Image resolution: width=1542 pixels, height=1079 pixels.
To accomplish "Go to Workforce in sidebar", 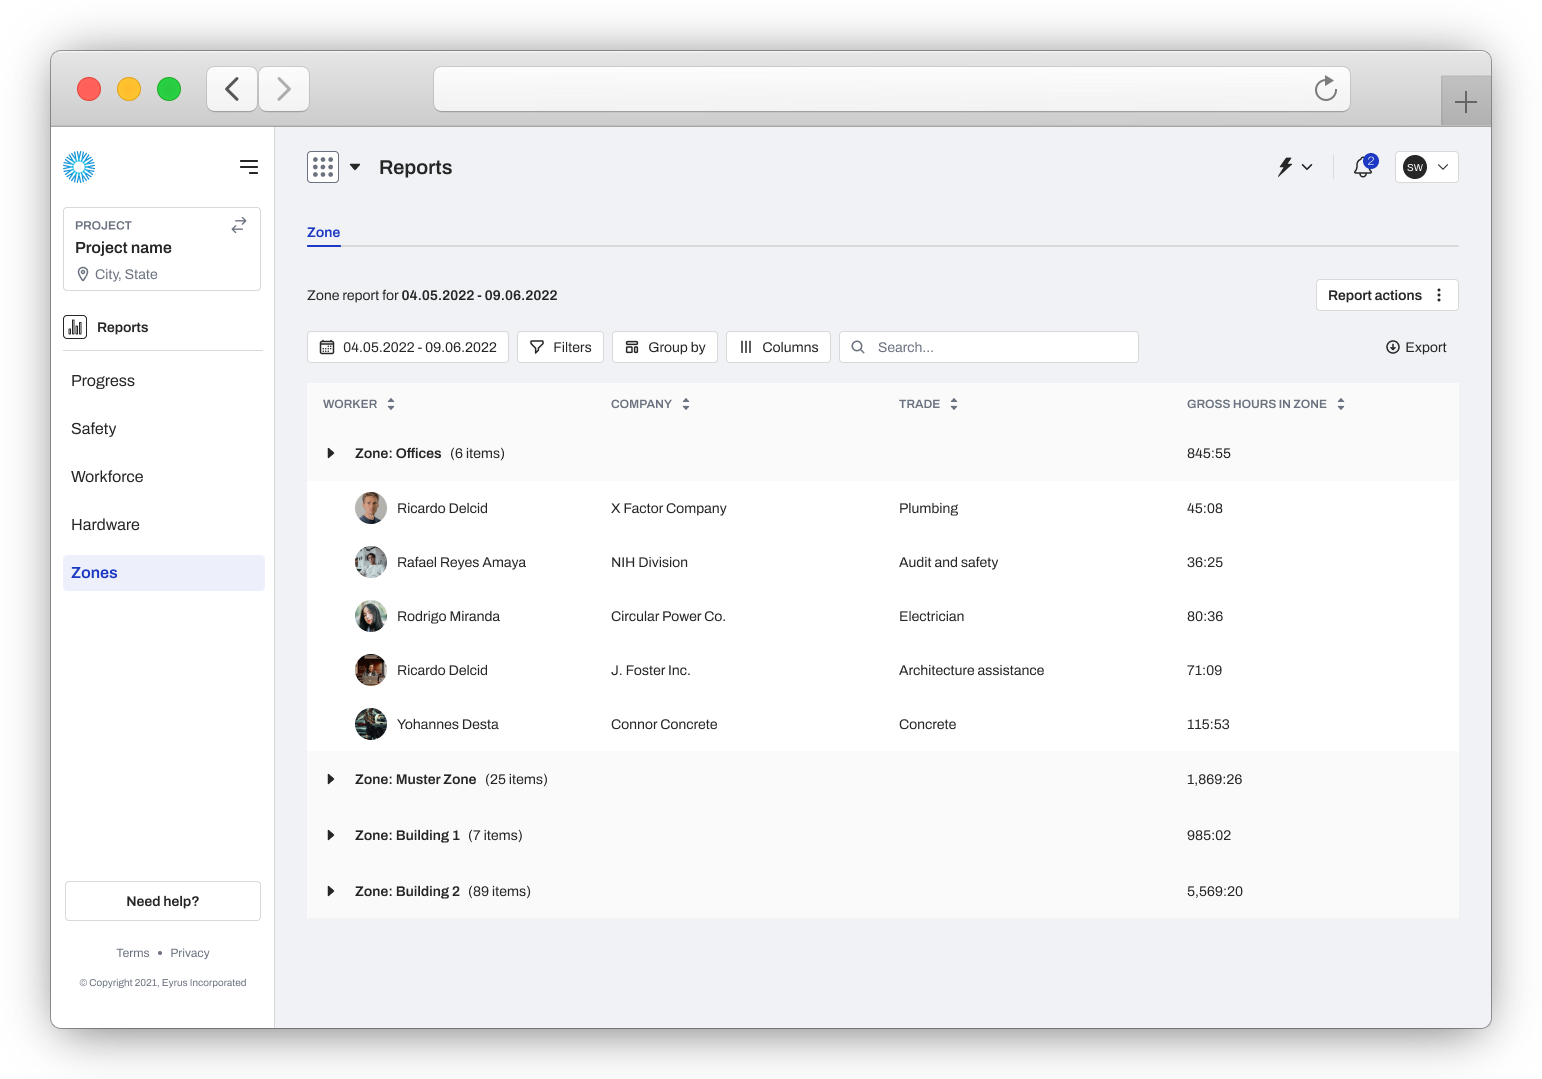I will pos(107,477).
